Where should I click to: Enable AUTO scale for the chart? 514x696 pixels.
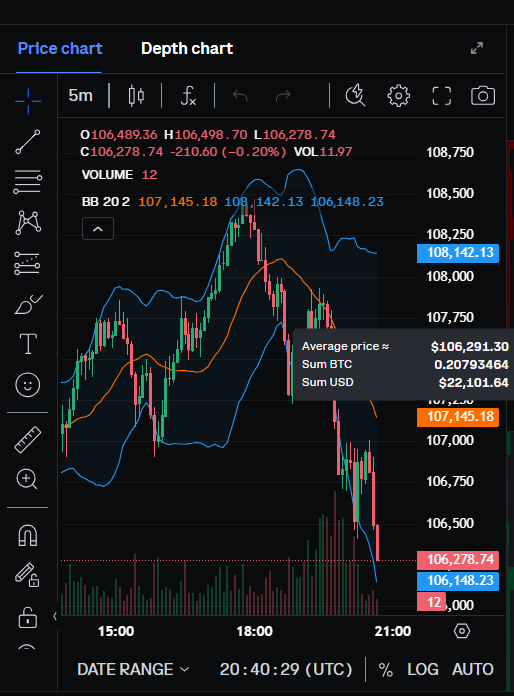[473, 669]
